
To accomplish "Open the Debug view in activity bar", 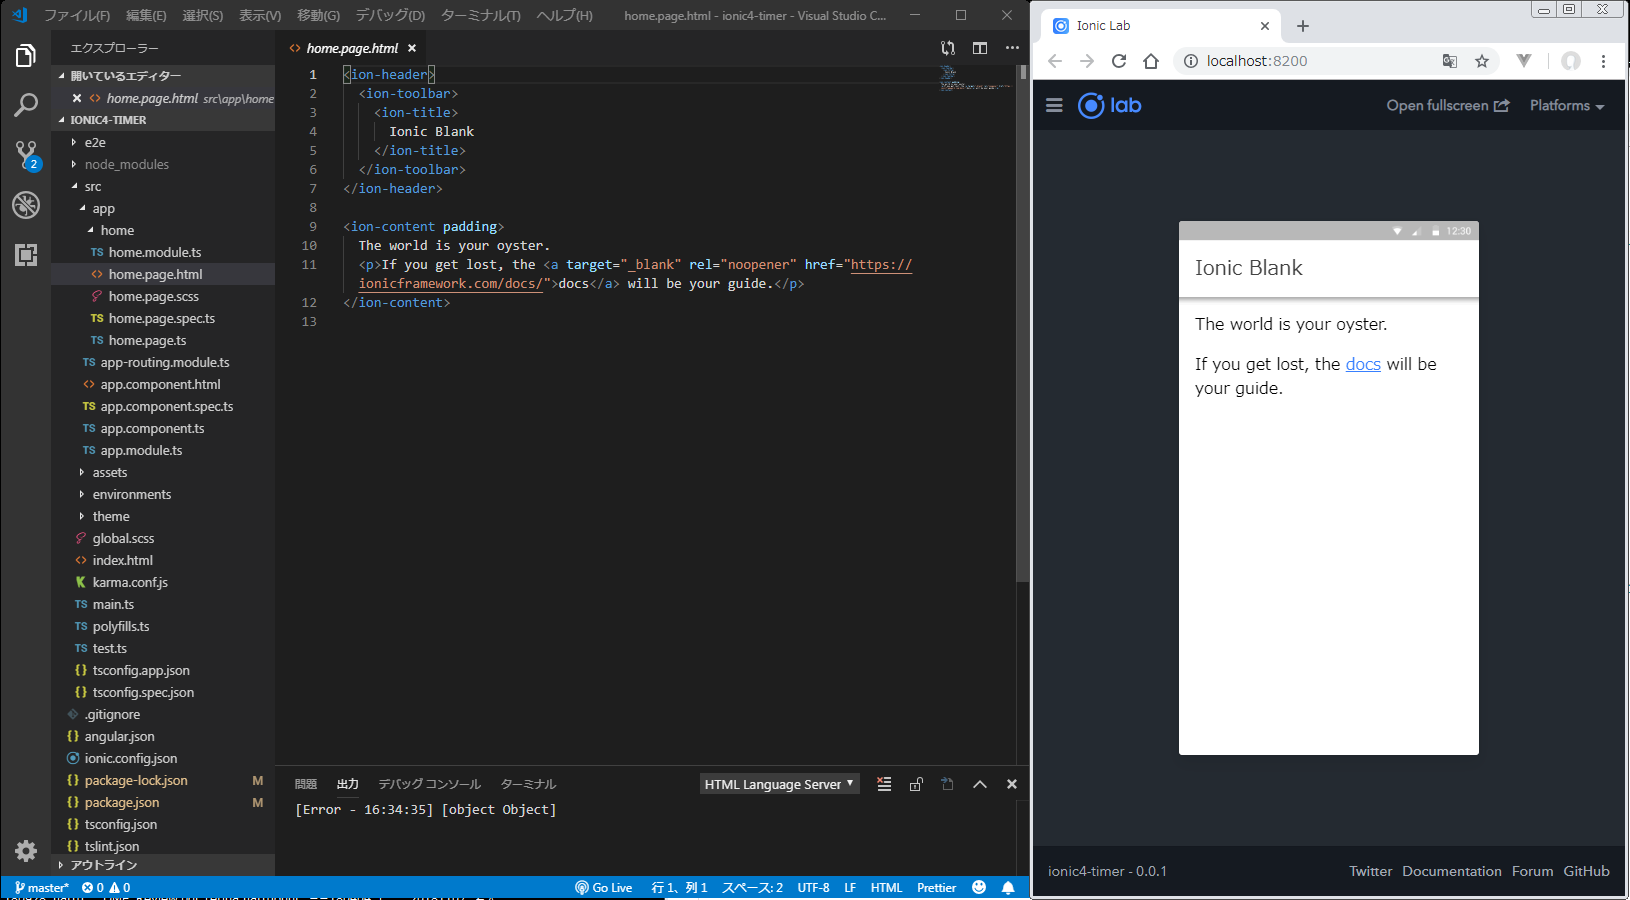I will [26, 205].
